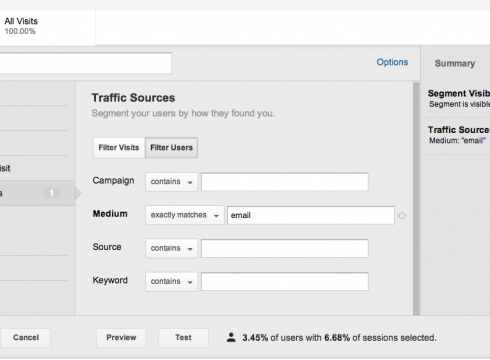490x360 pixels.
Task: Click the Campaign text field
Action: (285, 182)
